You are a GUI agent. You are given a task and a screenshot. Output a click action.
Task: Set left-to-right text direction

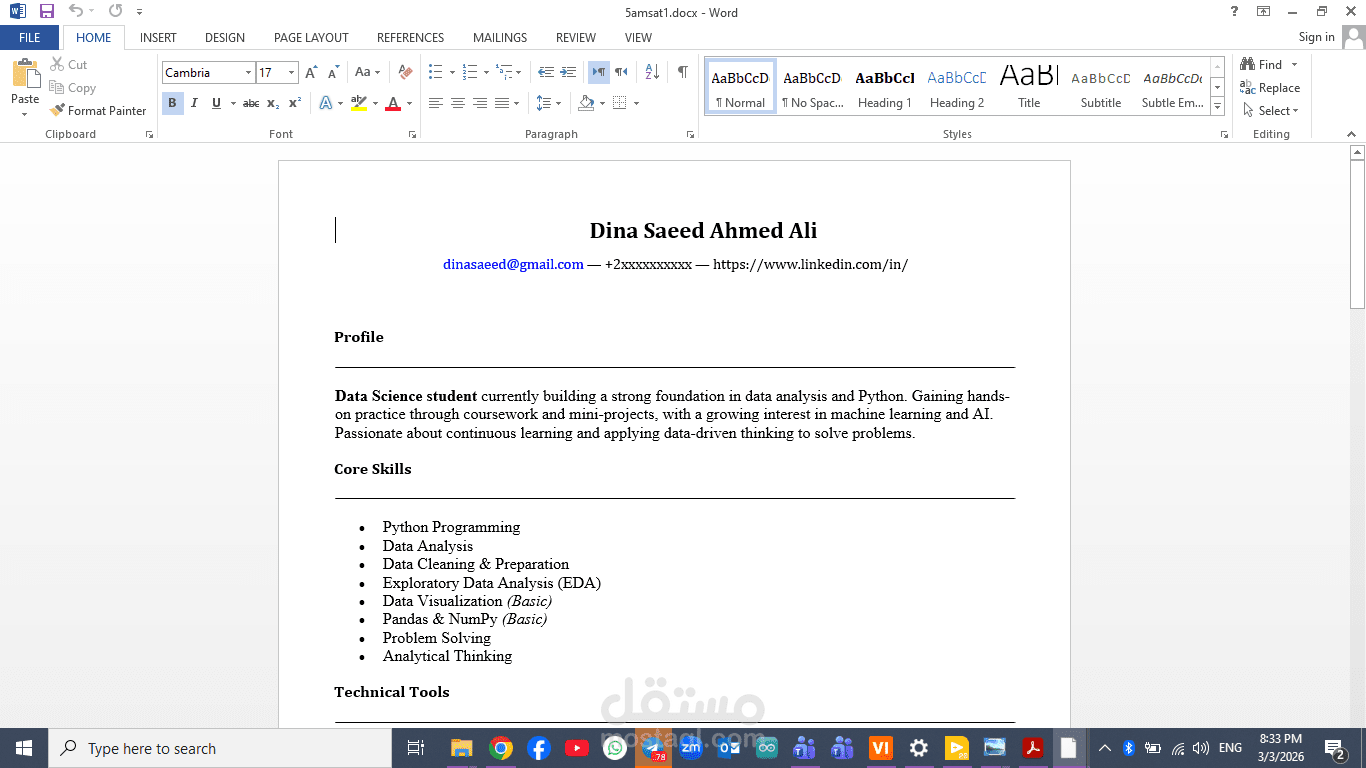point(598,72)
